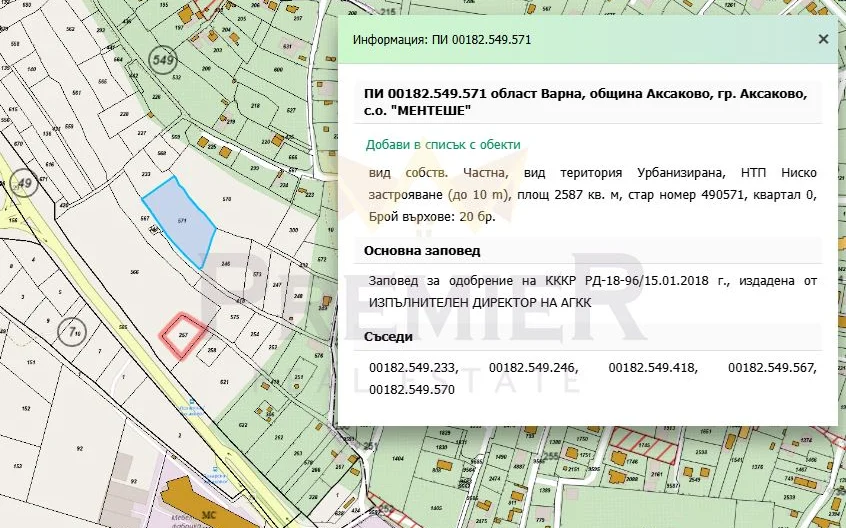
Task: Select the blue highlighted parcel 571
Action: (x=181, y=222)
